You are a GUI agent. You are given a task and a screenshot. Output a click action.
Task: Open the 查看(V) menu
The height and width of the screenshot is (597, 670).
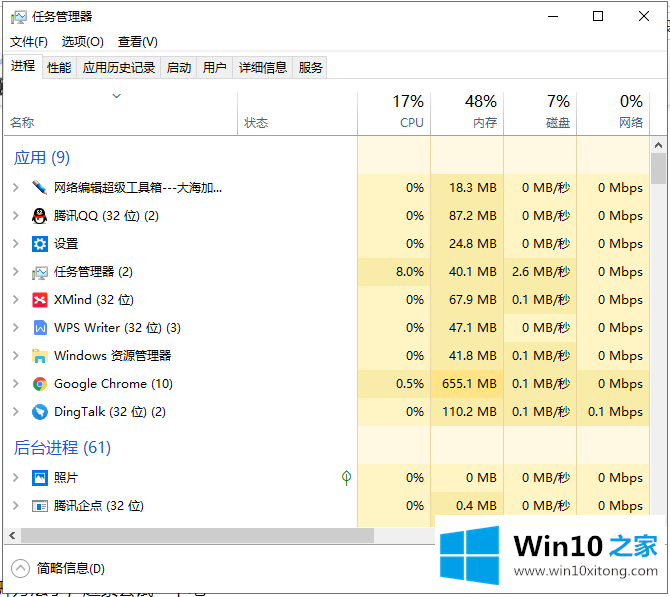(138, 42)
